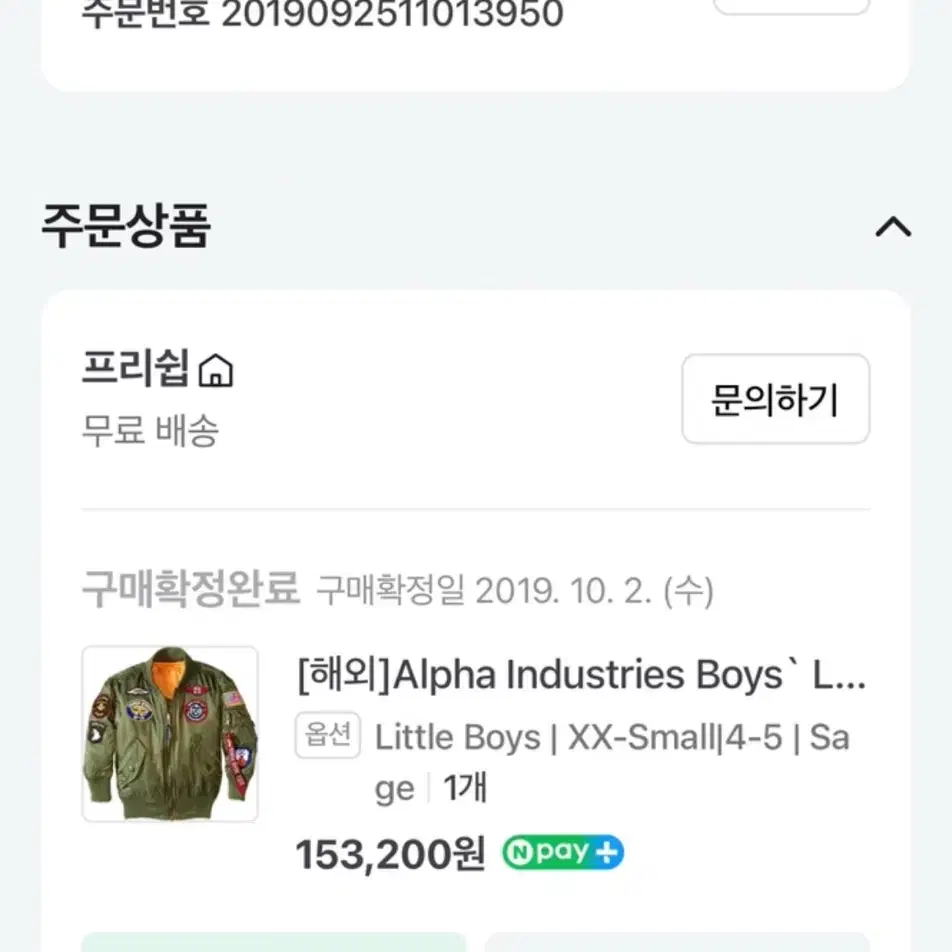Tap the 1개 quantity text
Image resolution: width=952 pixels, height=952 pixels.
[465, 788]
